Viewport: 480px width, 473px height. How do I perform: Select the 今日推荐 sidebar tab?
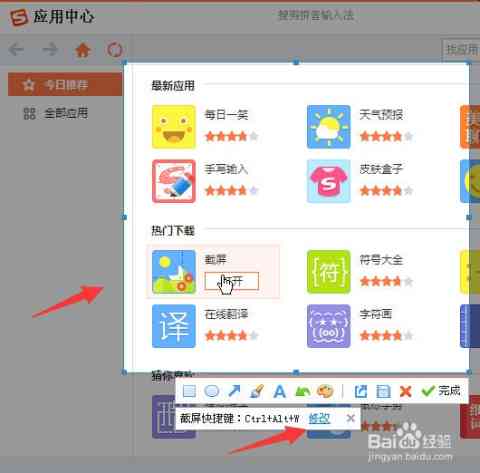pos(65,85)
